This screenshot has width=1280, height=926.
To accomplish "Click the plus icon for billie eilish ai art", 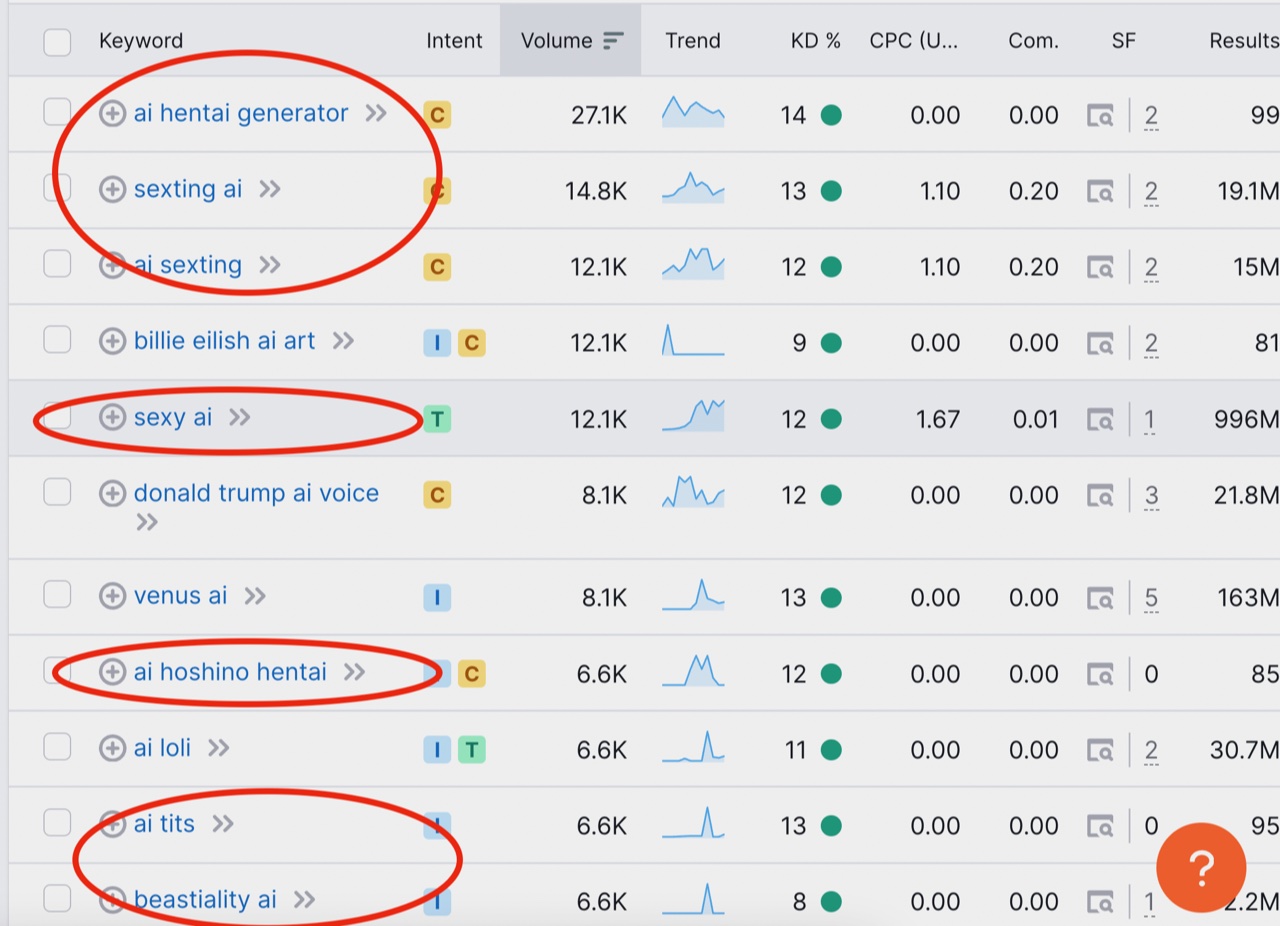I will coord(112,342).
